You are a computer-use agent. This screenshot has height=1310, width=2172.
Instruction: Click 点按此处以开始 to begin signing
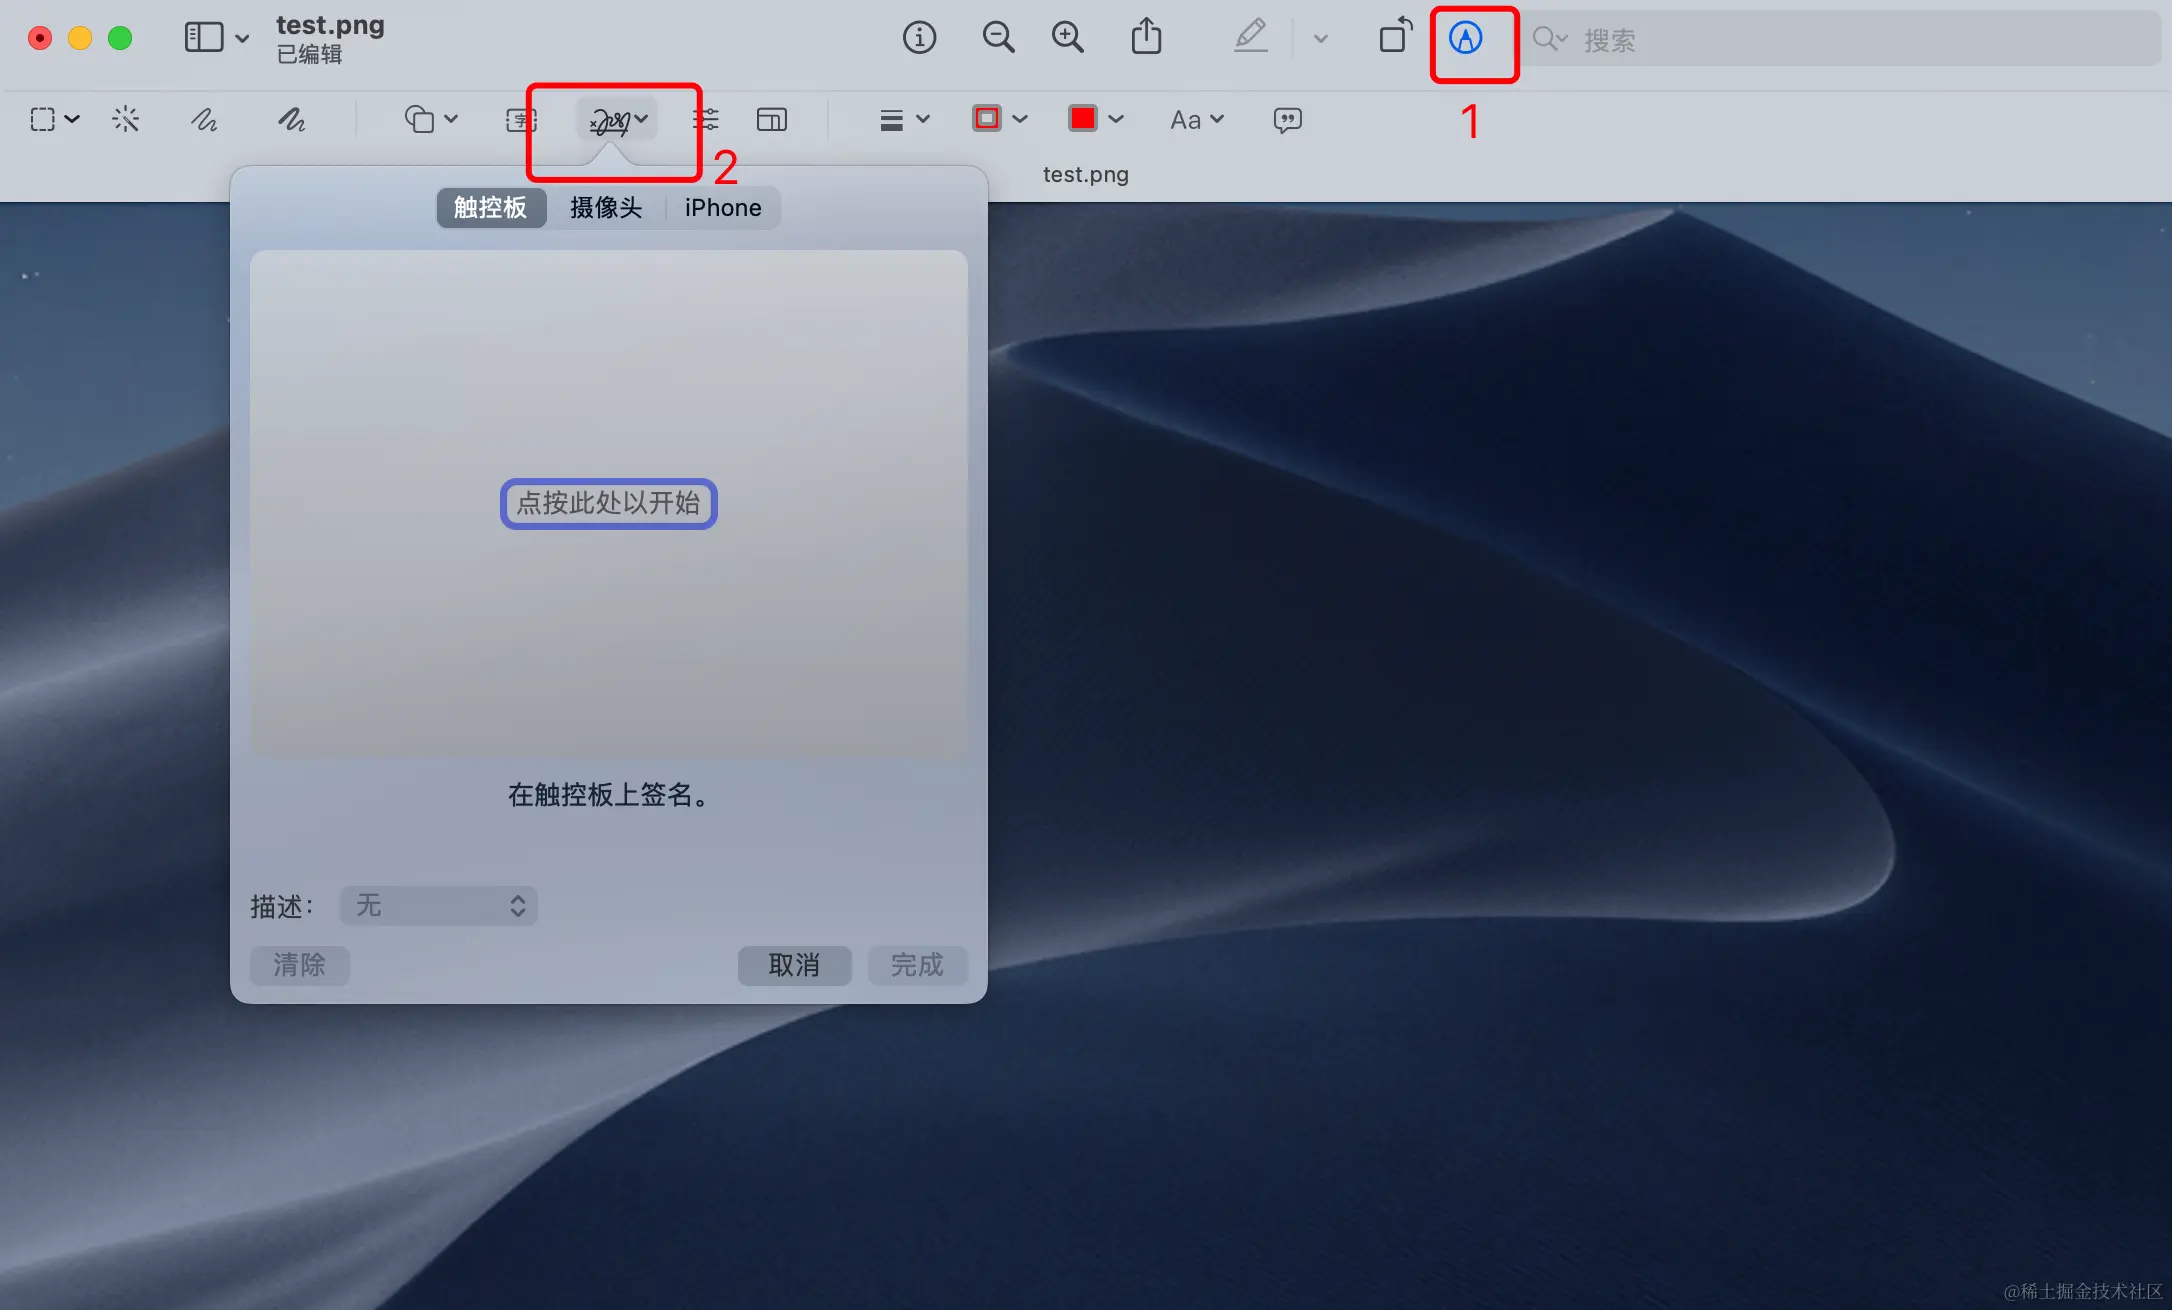pos(608,503)
